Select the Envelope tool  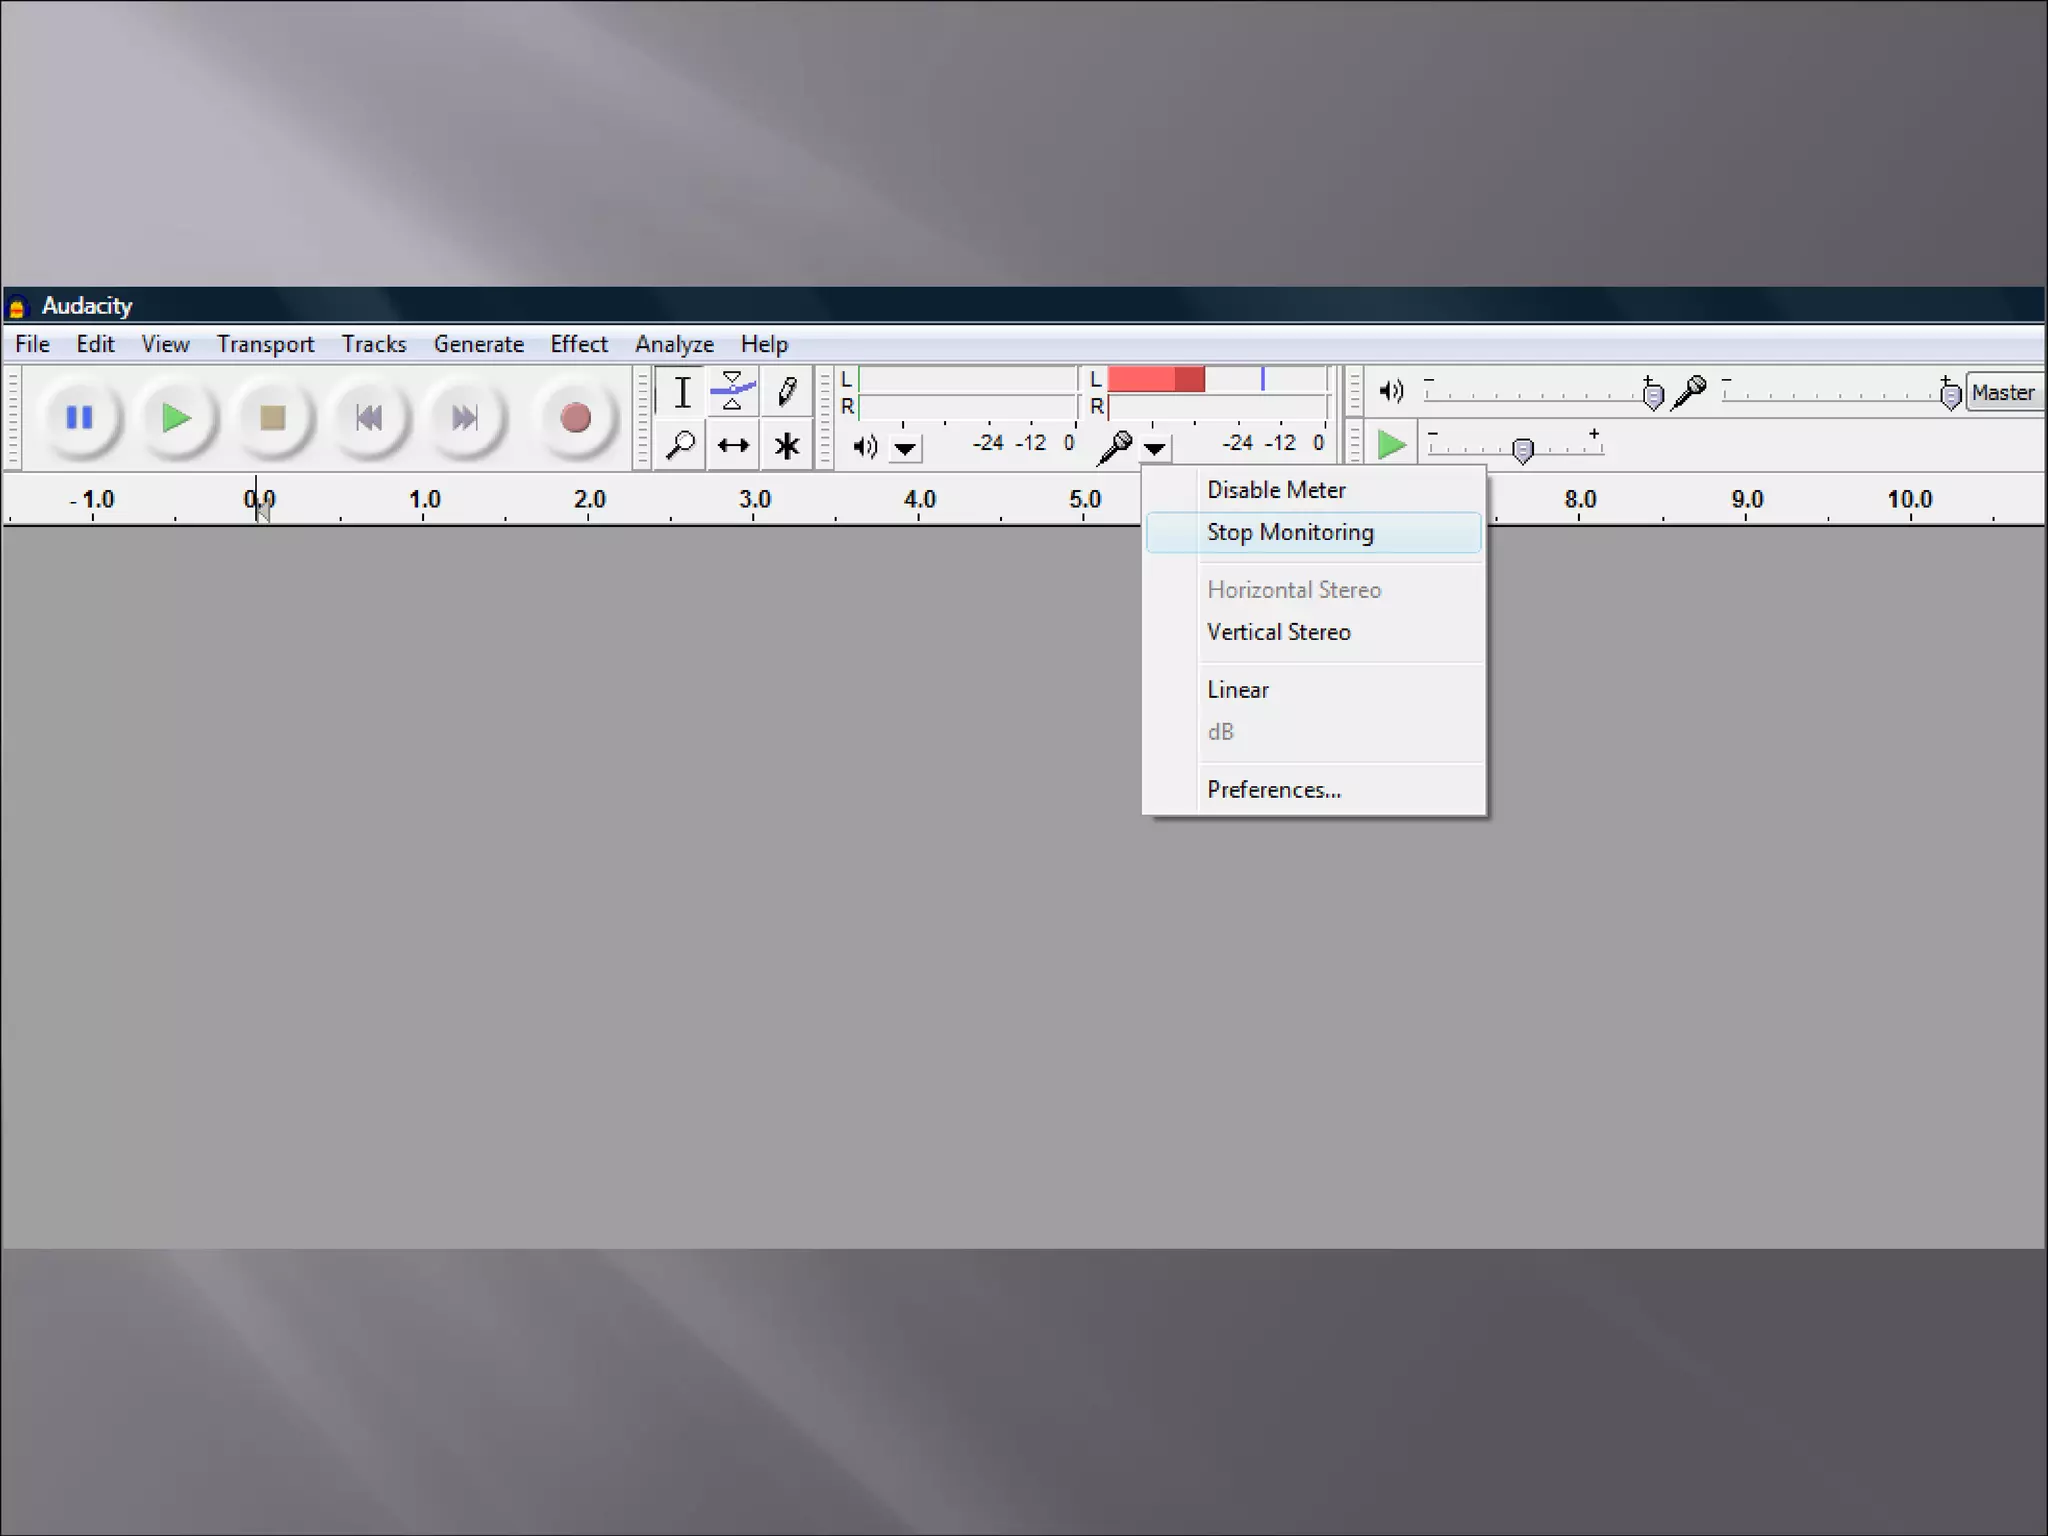[x=733, y=392]
